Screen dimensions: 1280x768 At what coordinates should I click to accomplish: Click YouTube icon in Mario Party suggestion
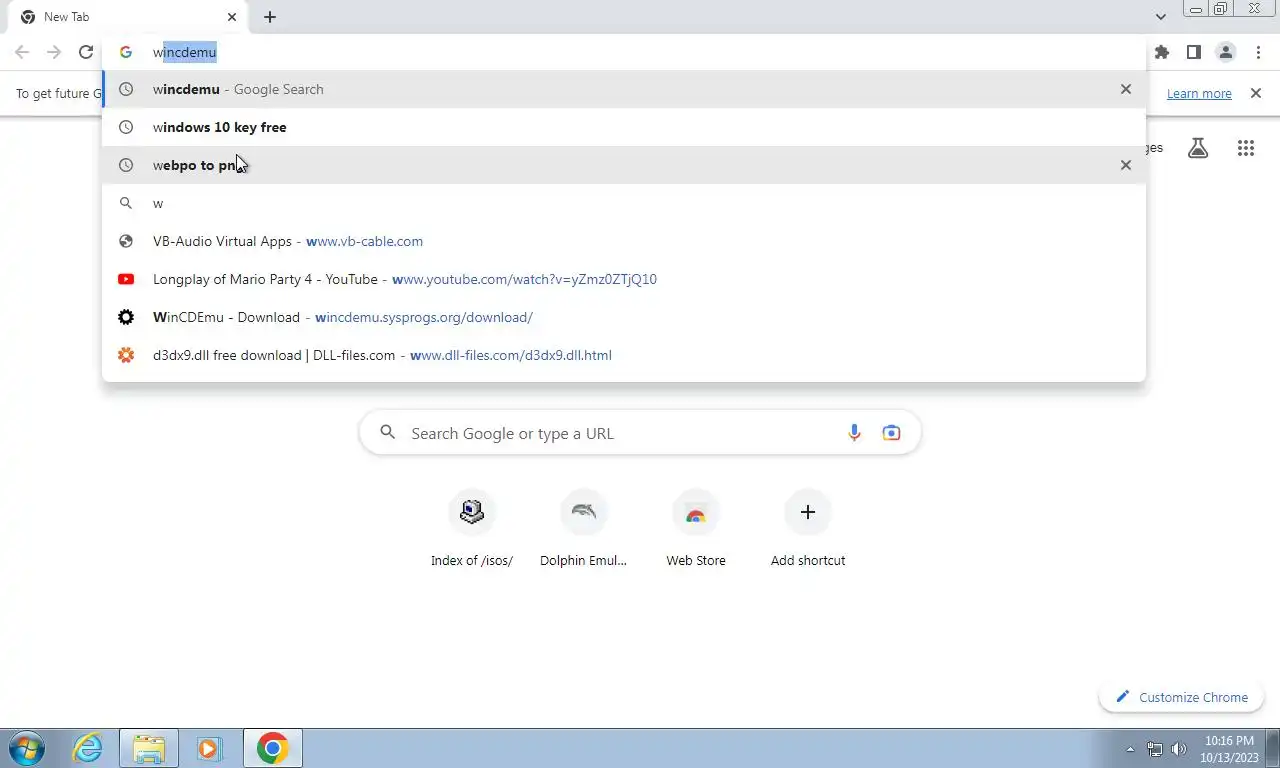pos(126,279)
